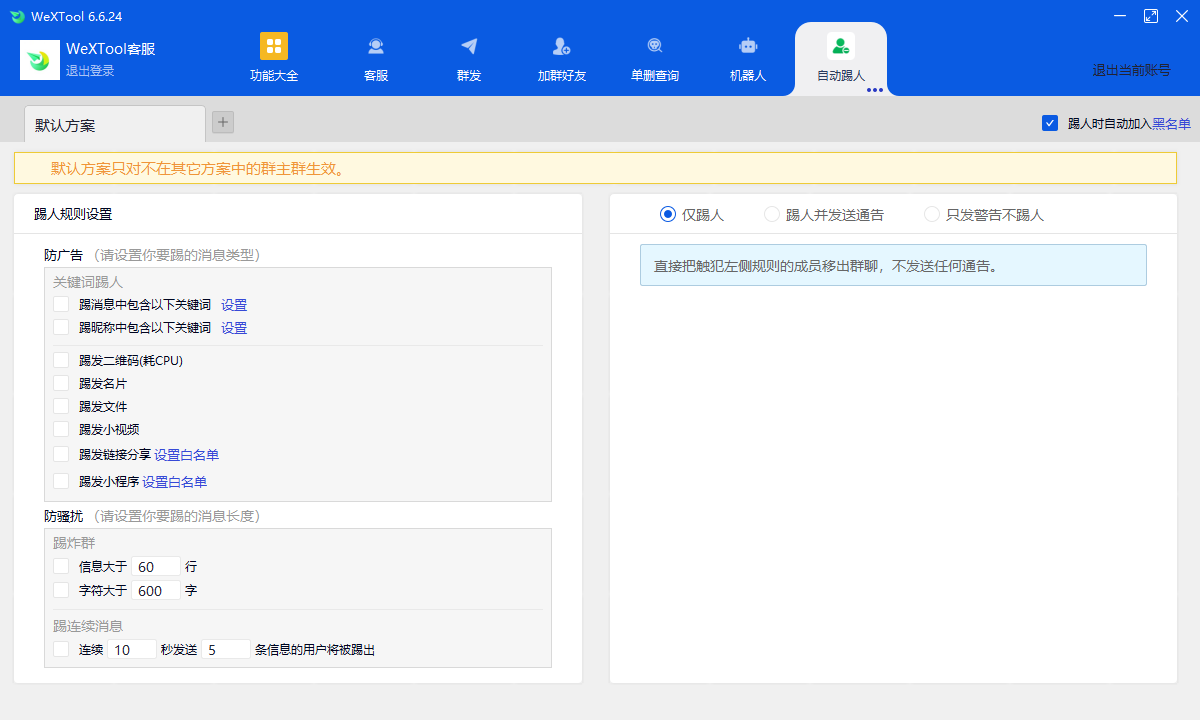Expand the three dots under 自动踢人
This screenshot has width=1200, height=720.
[x=874, y=90]
